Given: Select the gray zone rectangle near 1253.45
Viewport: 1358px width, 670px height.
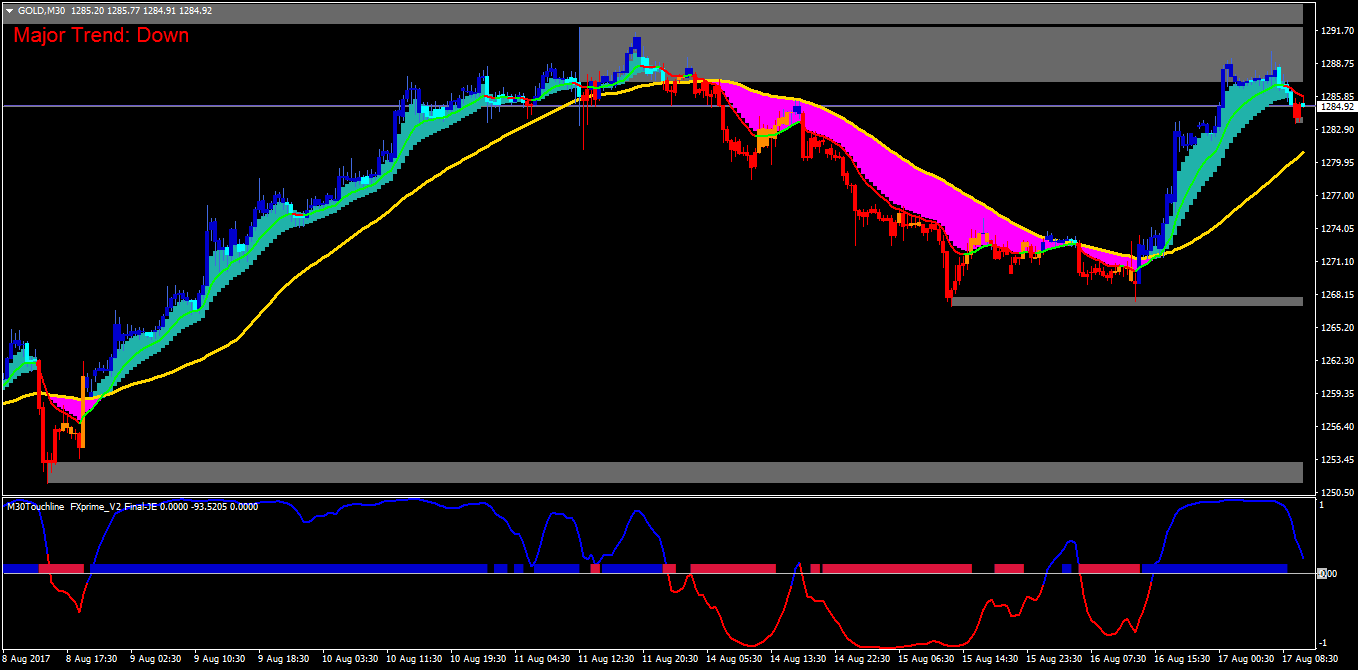Looking at the screenshot, I should pyautogui.click(x=675, y=472).
